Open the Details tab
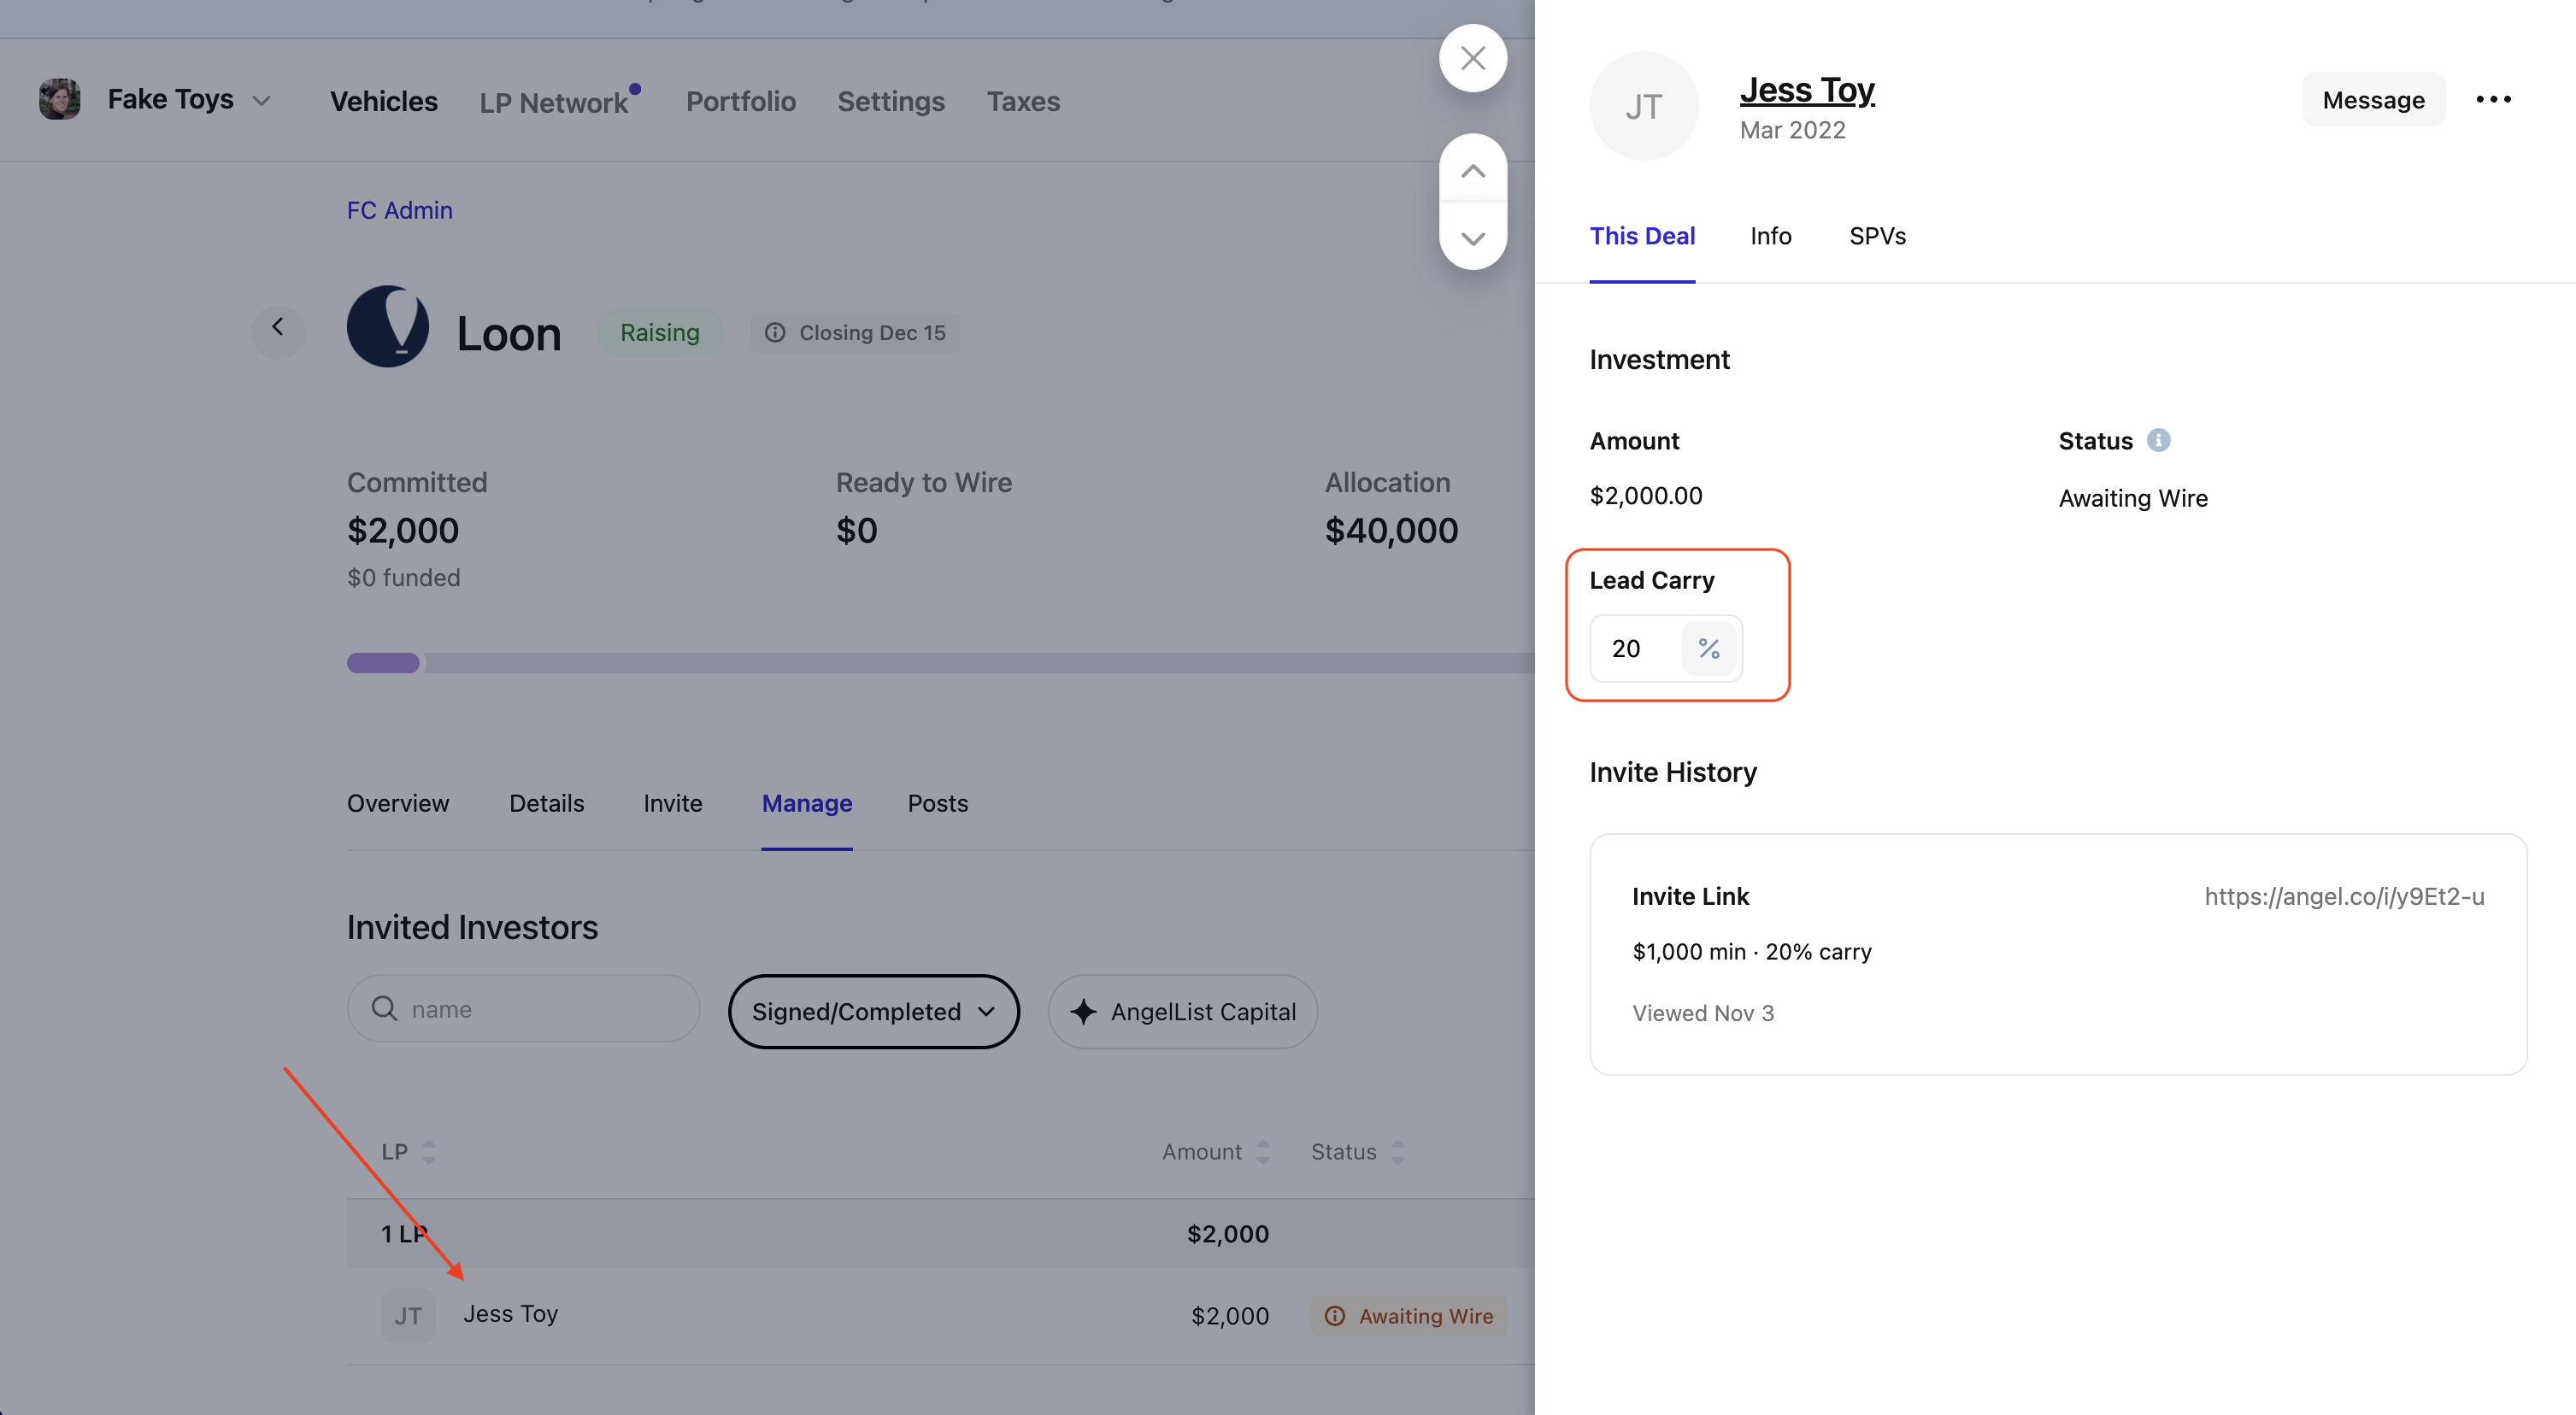Viewport: 2576px width, 1415px height. (546, 803)
